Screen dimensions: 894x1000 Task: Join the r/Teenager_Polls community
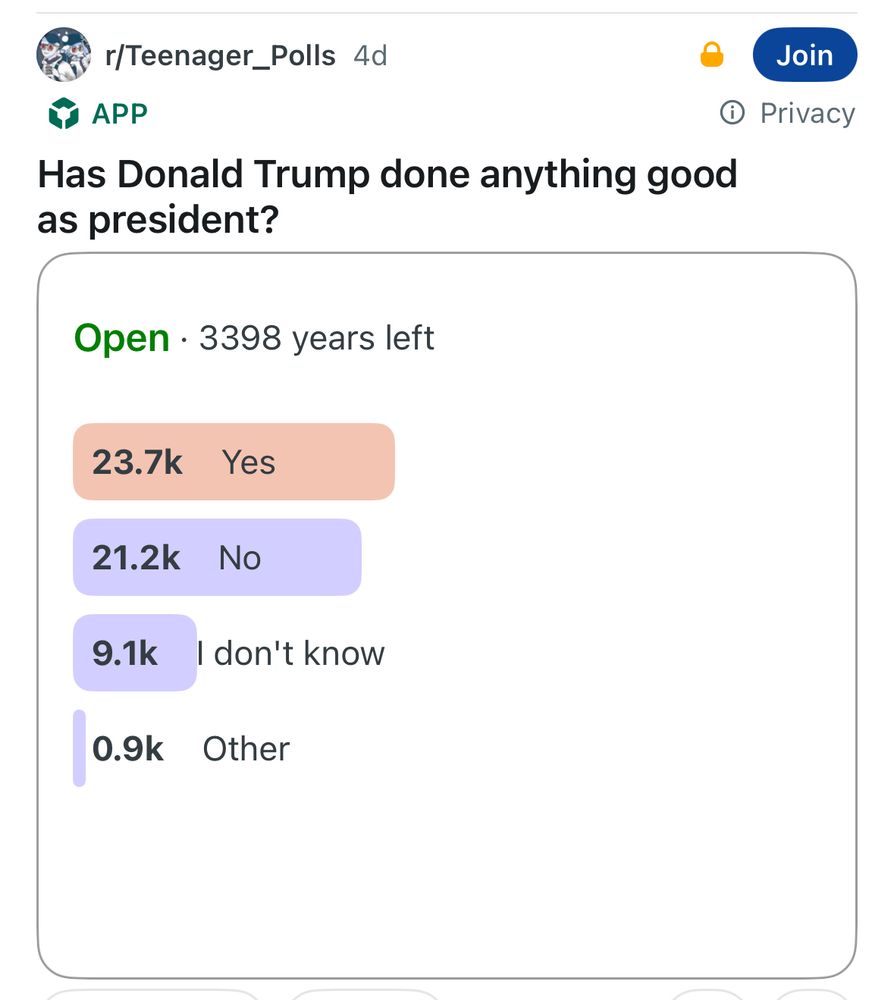804,55
